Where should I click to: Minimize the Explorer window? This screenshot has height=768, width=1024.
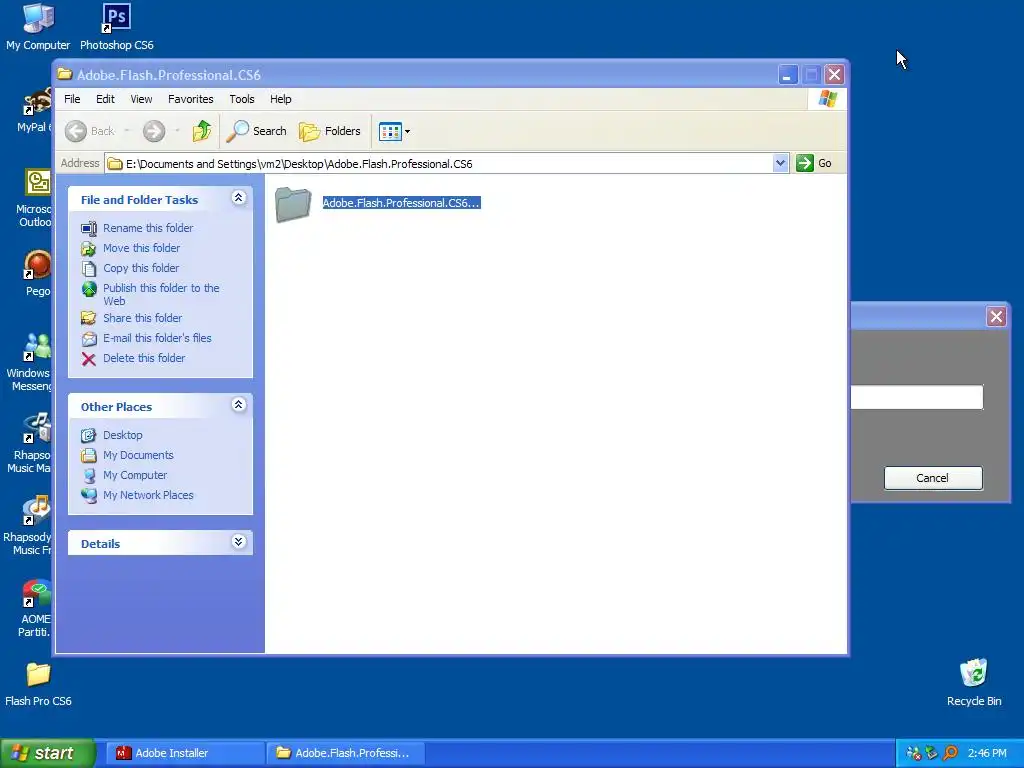tap(788, 75)
